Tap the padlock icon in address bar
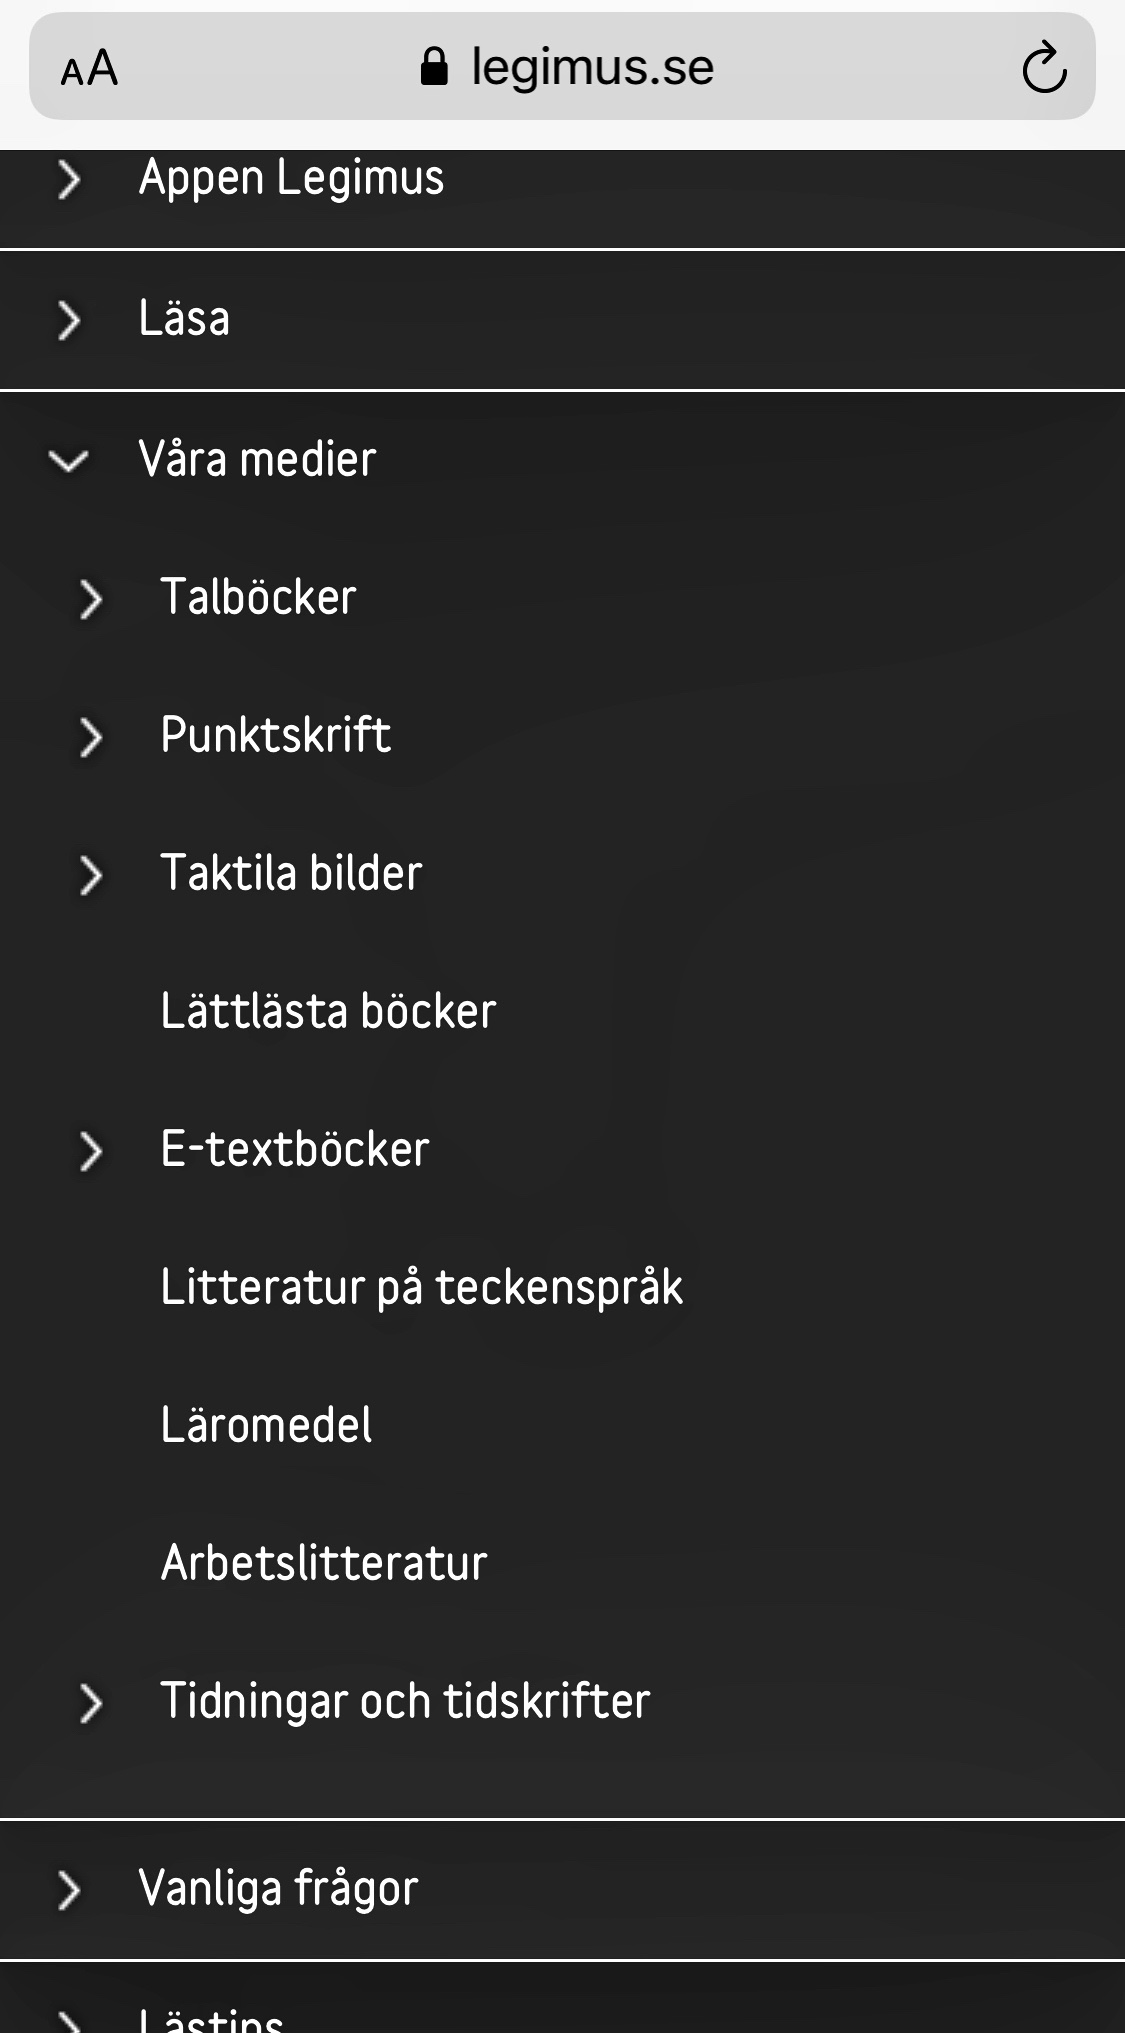1125x2033 pixels. point(434,67)
